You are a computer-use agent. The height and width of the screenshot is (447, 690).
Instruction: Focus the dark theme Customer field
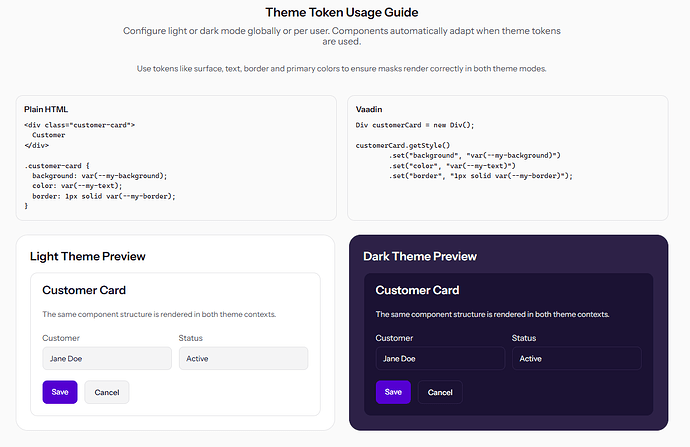440,358
